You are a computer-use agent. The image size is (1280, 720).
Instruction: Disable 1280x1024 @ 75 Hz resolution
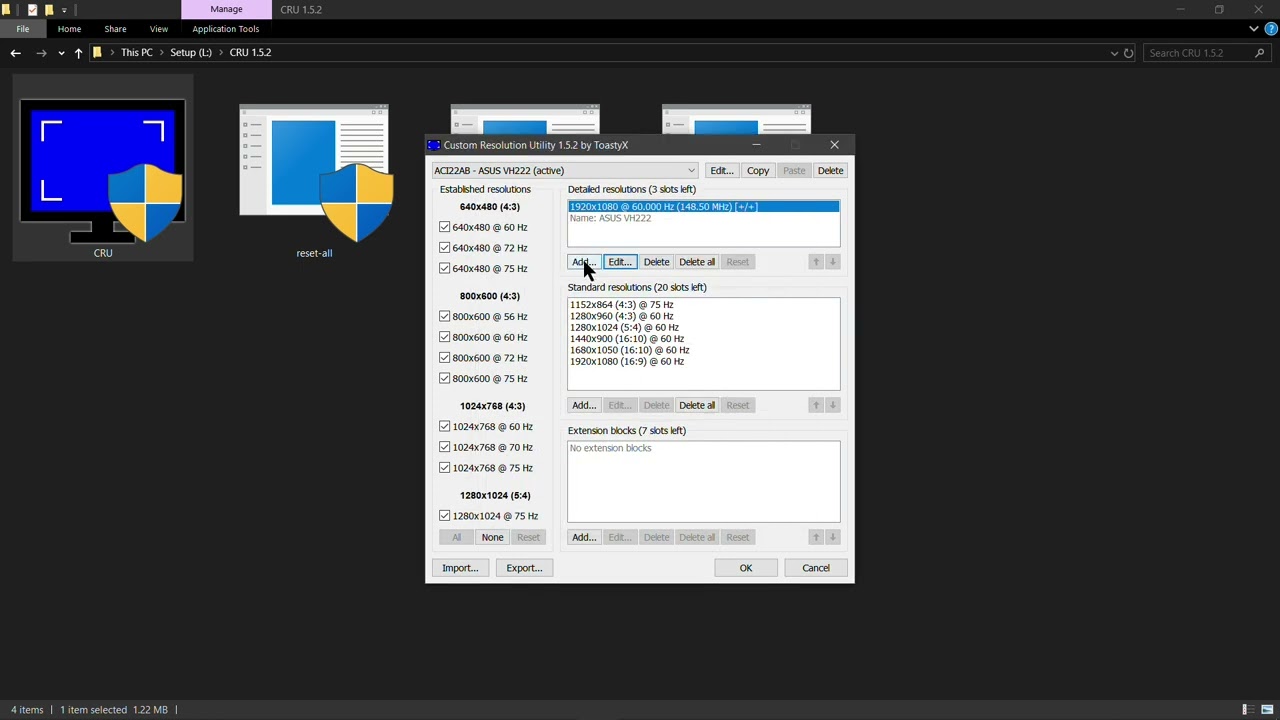pyautogui.click(x=445, y=516)
